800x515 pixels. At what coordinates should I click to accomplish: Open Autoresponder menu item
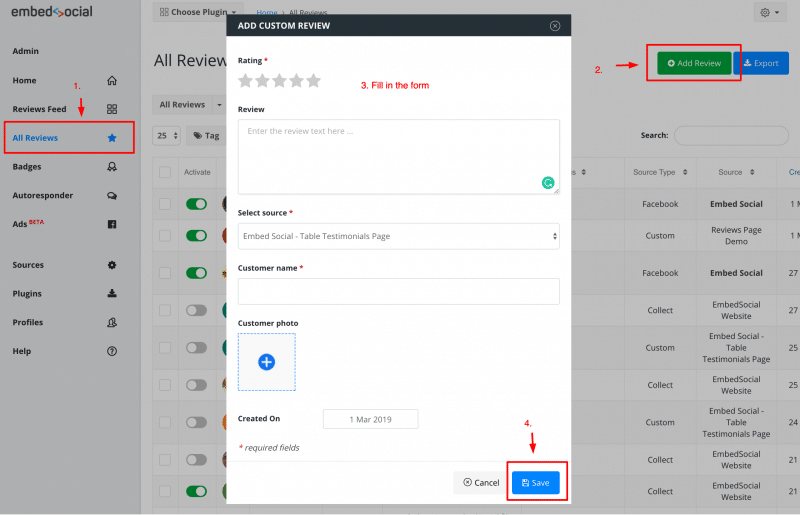[43, 195]
